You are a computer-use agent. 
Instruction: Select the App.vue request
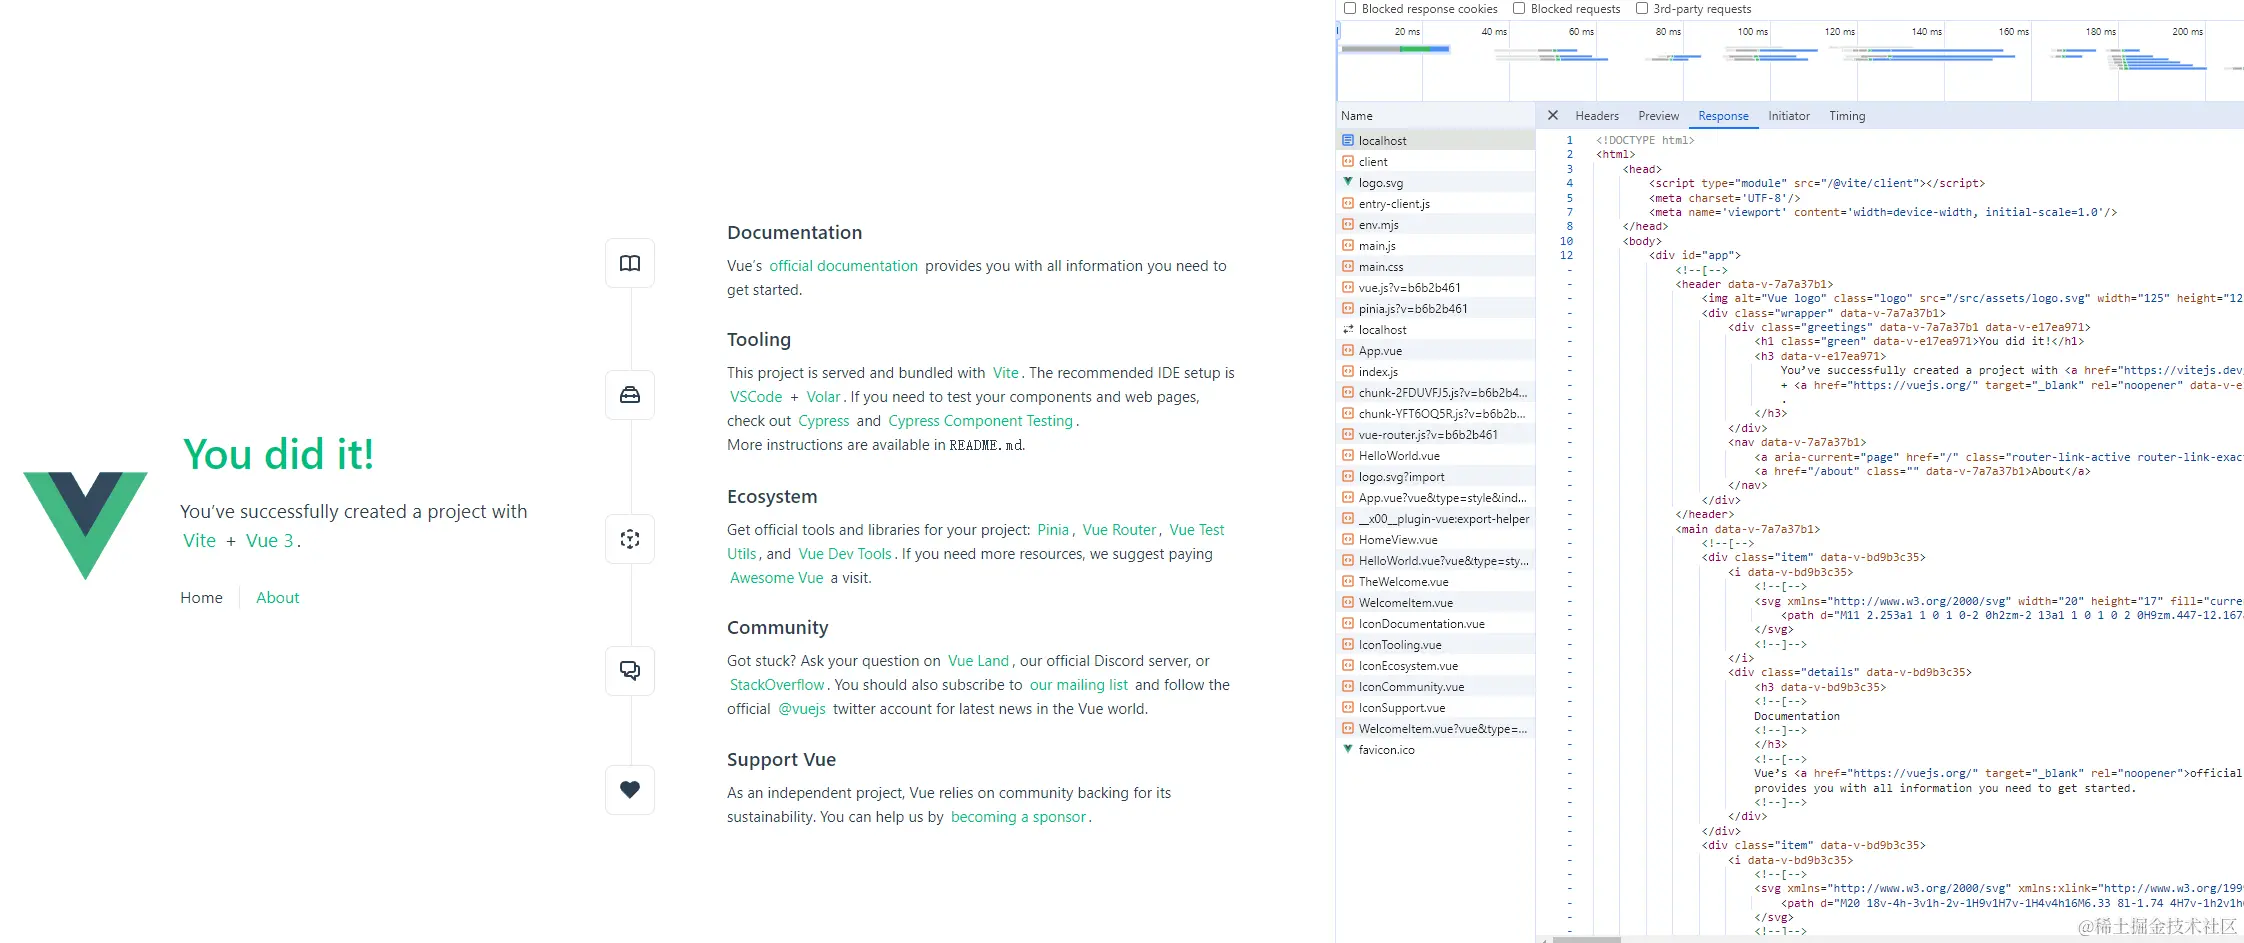1436,351
